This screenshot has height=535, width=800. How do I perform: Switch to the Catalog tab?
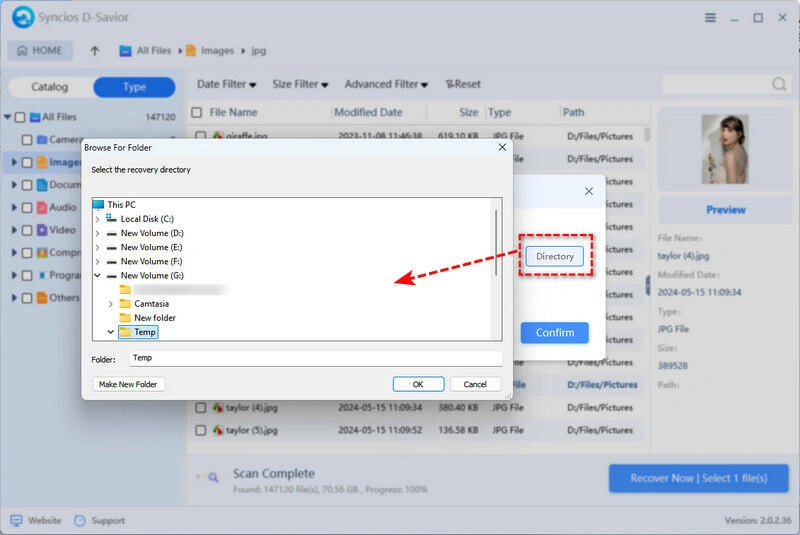49,87
